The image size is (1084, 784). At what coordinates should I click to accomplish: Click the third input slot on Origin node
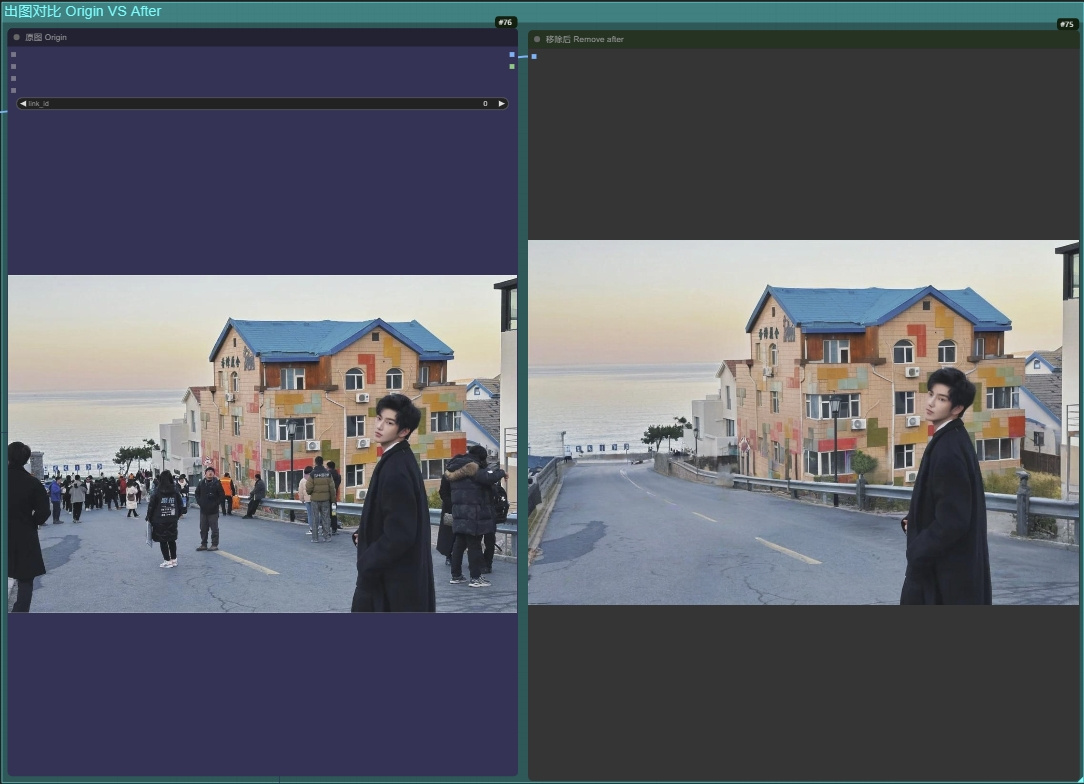13,78
